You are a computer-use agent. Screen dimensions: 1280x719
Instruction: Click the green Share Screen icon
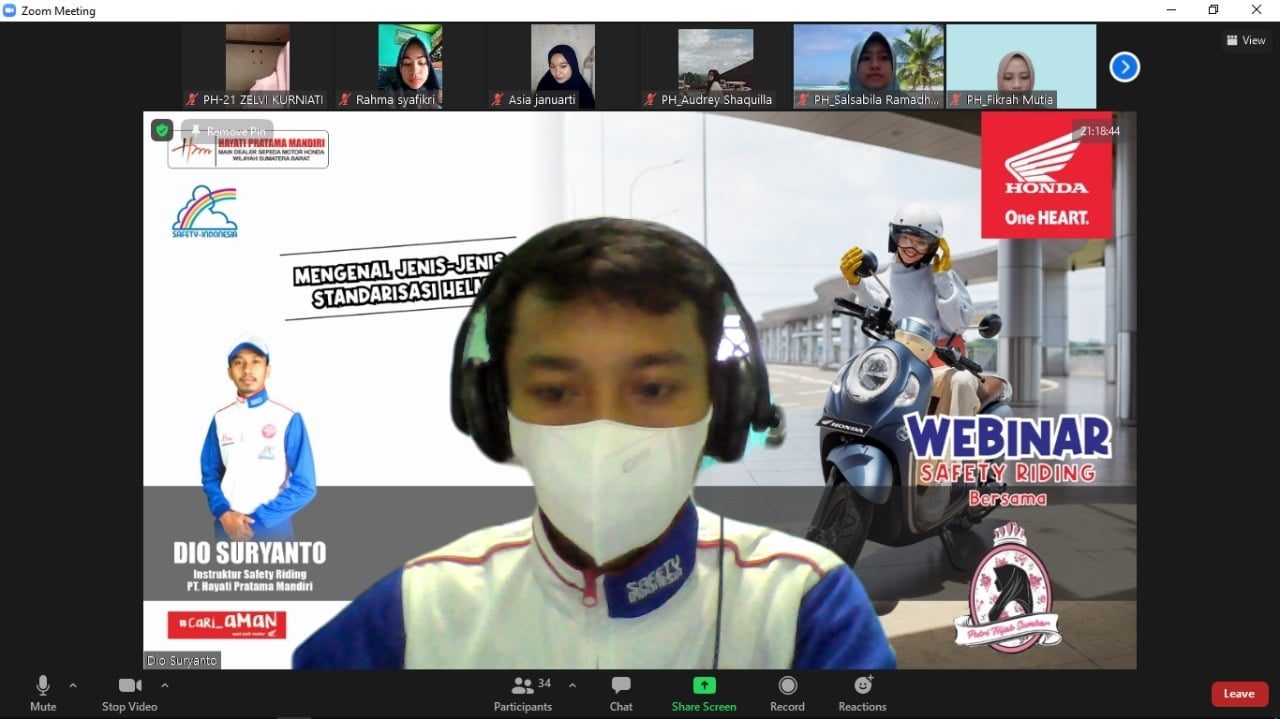click(x=704, y=686)
